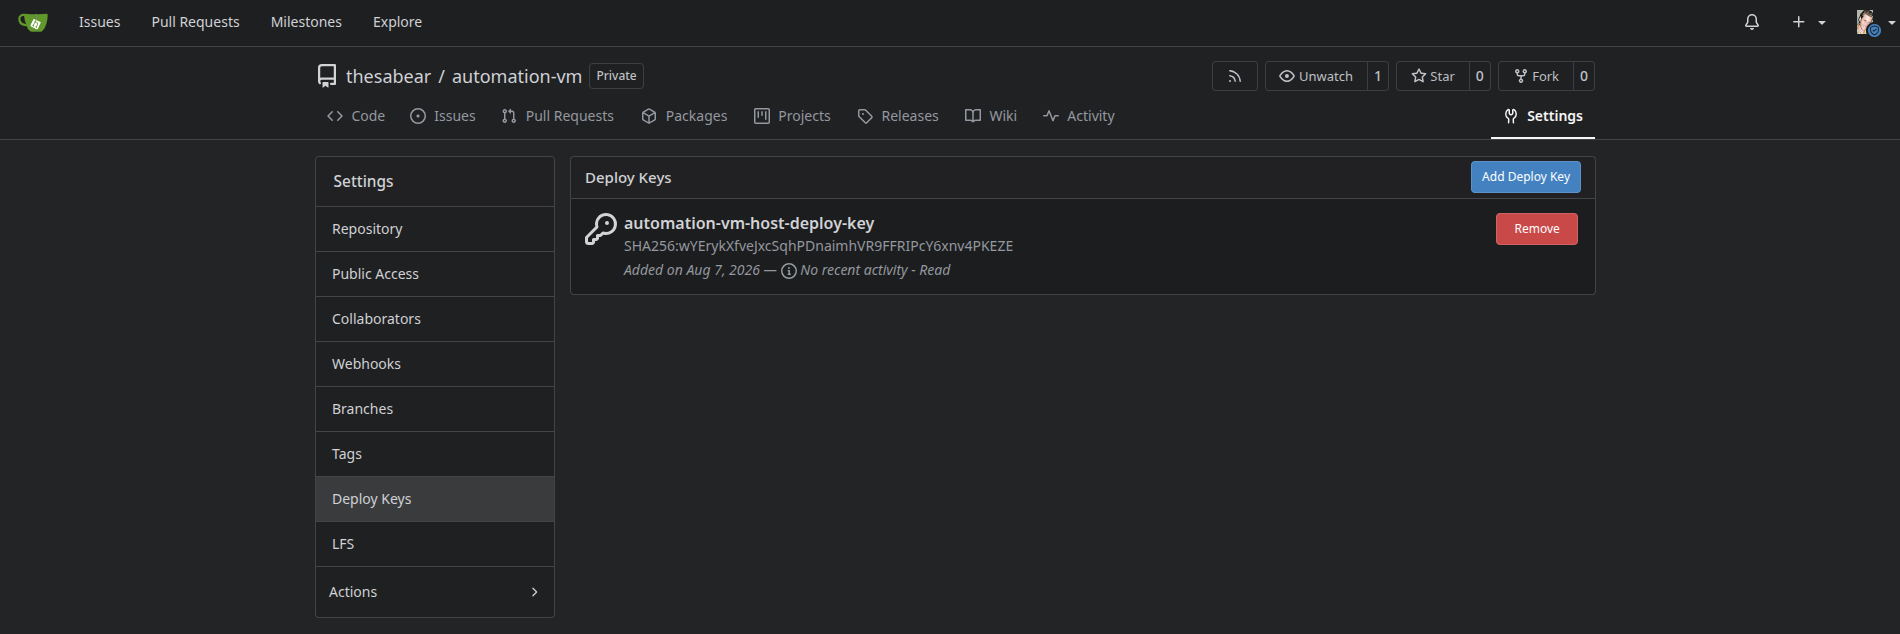Open Pull Requests in top navigation bar
Image resolution: width=1900 pixels, height=634 pixels.
tap(196, 22)
